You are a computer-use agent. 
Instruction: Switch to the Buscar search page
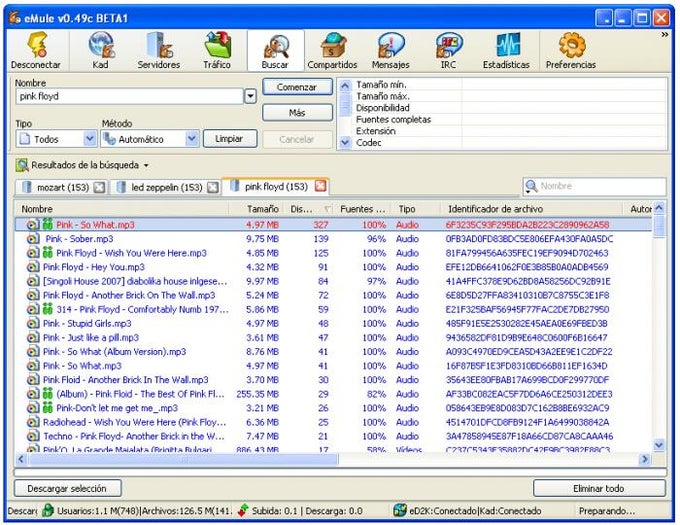point(275,50)
